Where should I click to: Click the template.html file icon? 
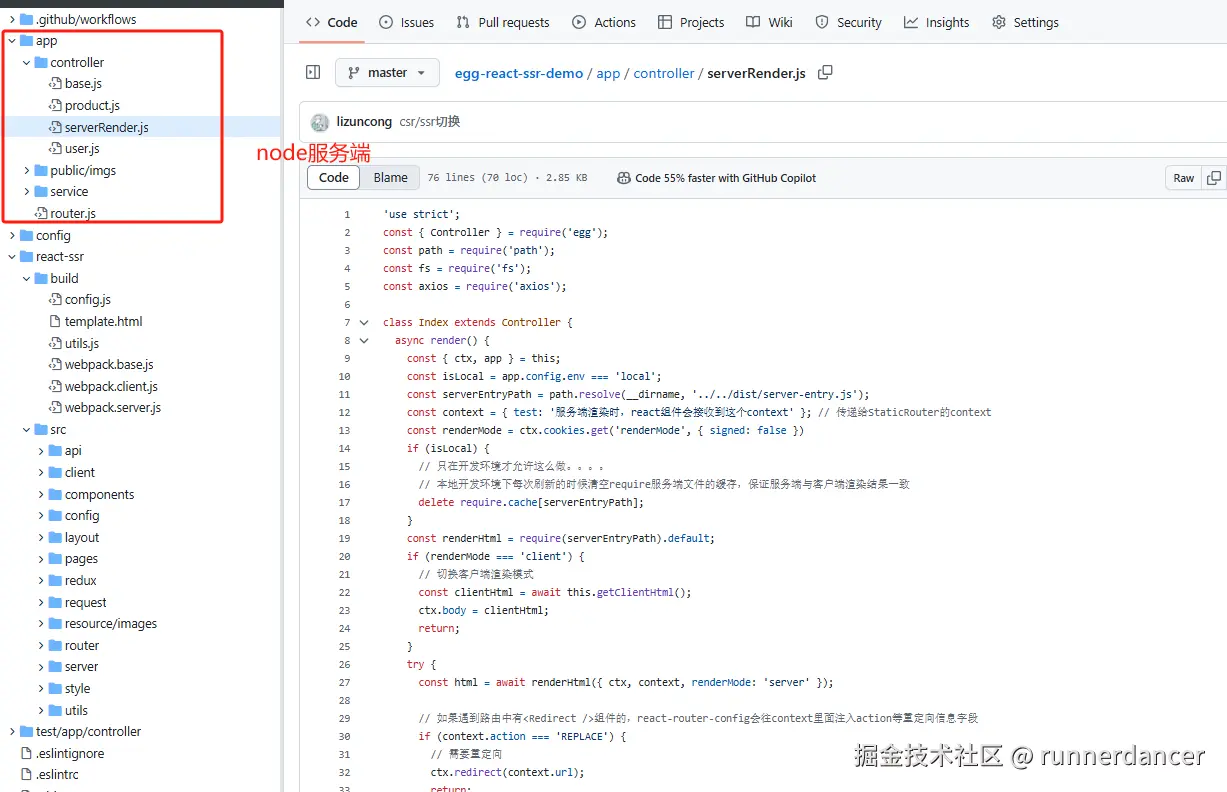pos(56,321)
